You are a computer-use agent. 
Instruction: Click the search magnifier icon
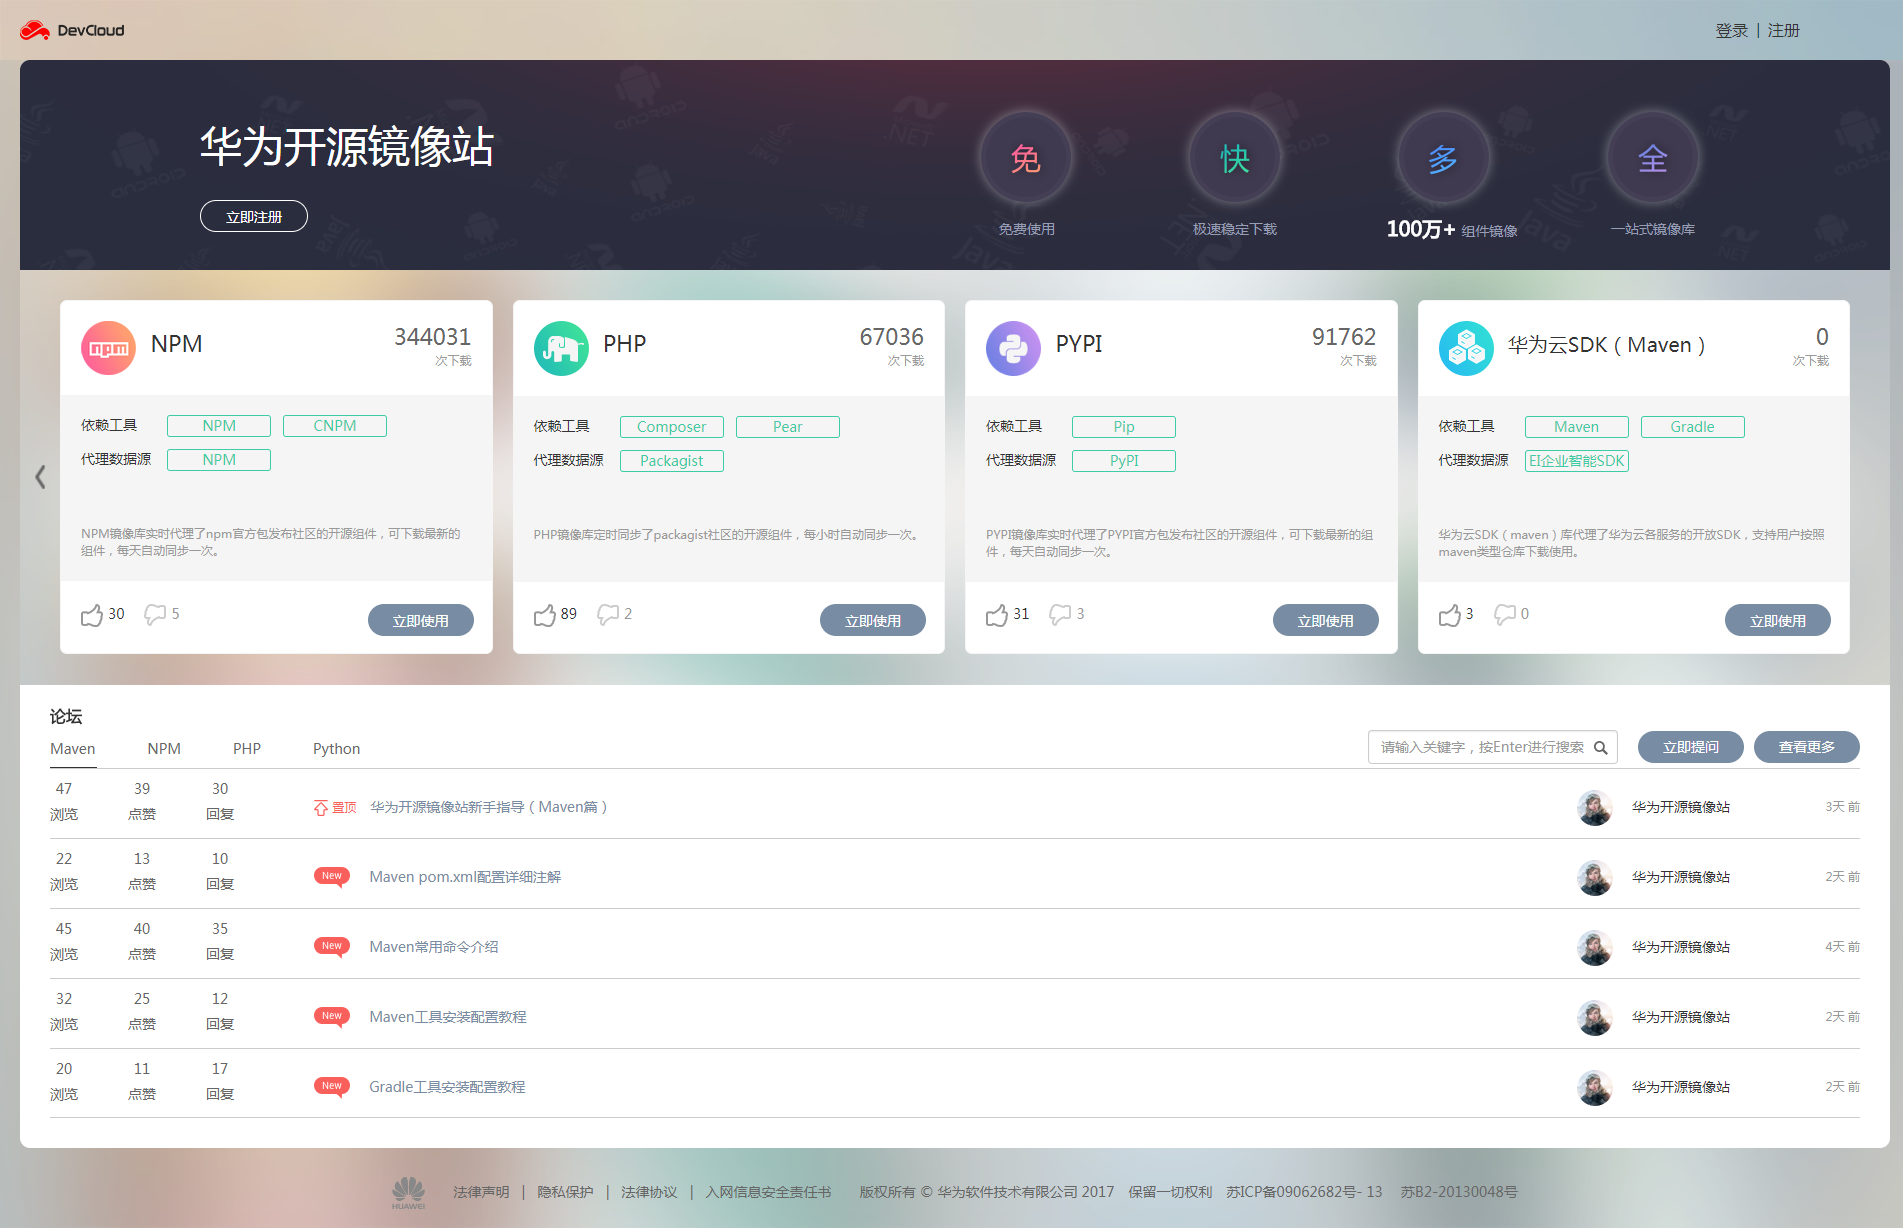(x=1601, y=747)
